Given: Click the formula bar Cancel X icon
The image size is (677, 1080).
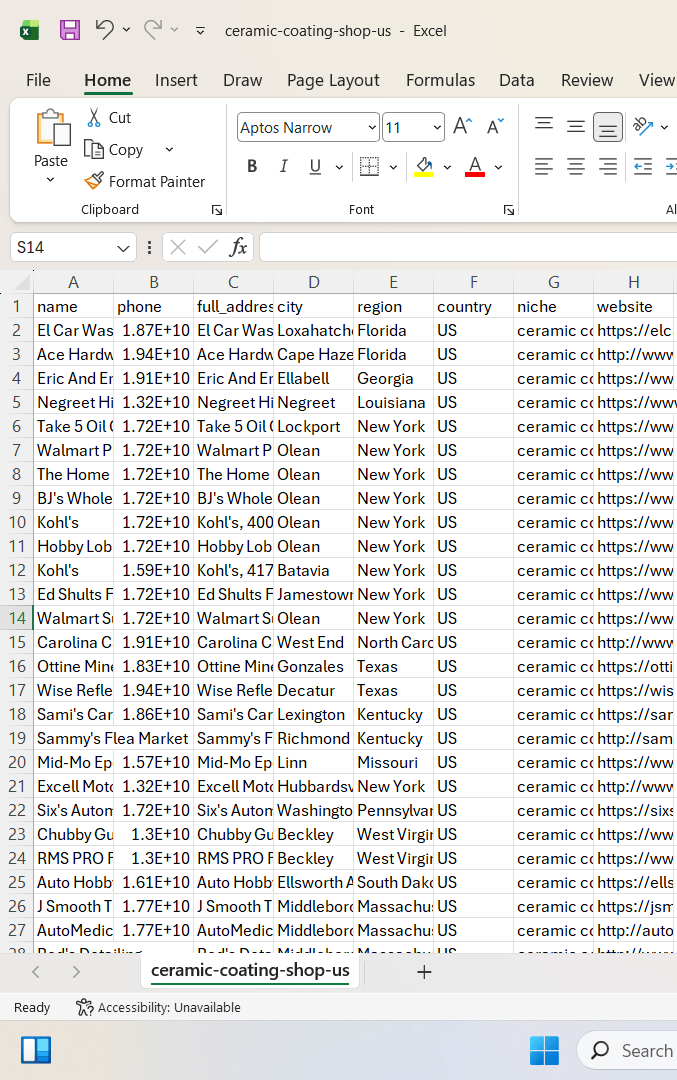Looking at the screenshot, I should (x=178, y=247).
